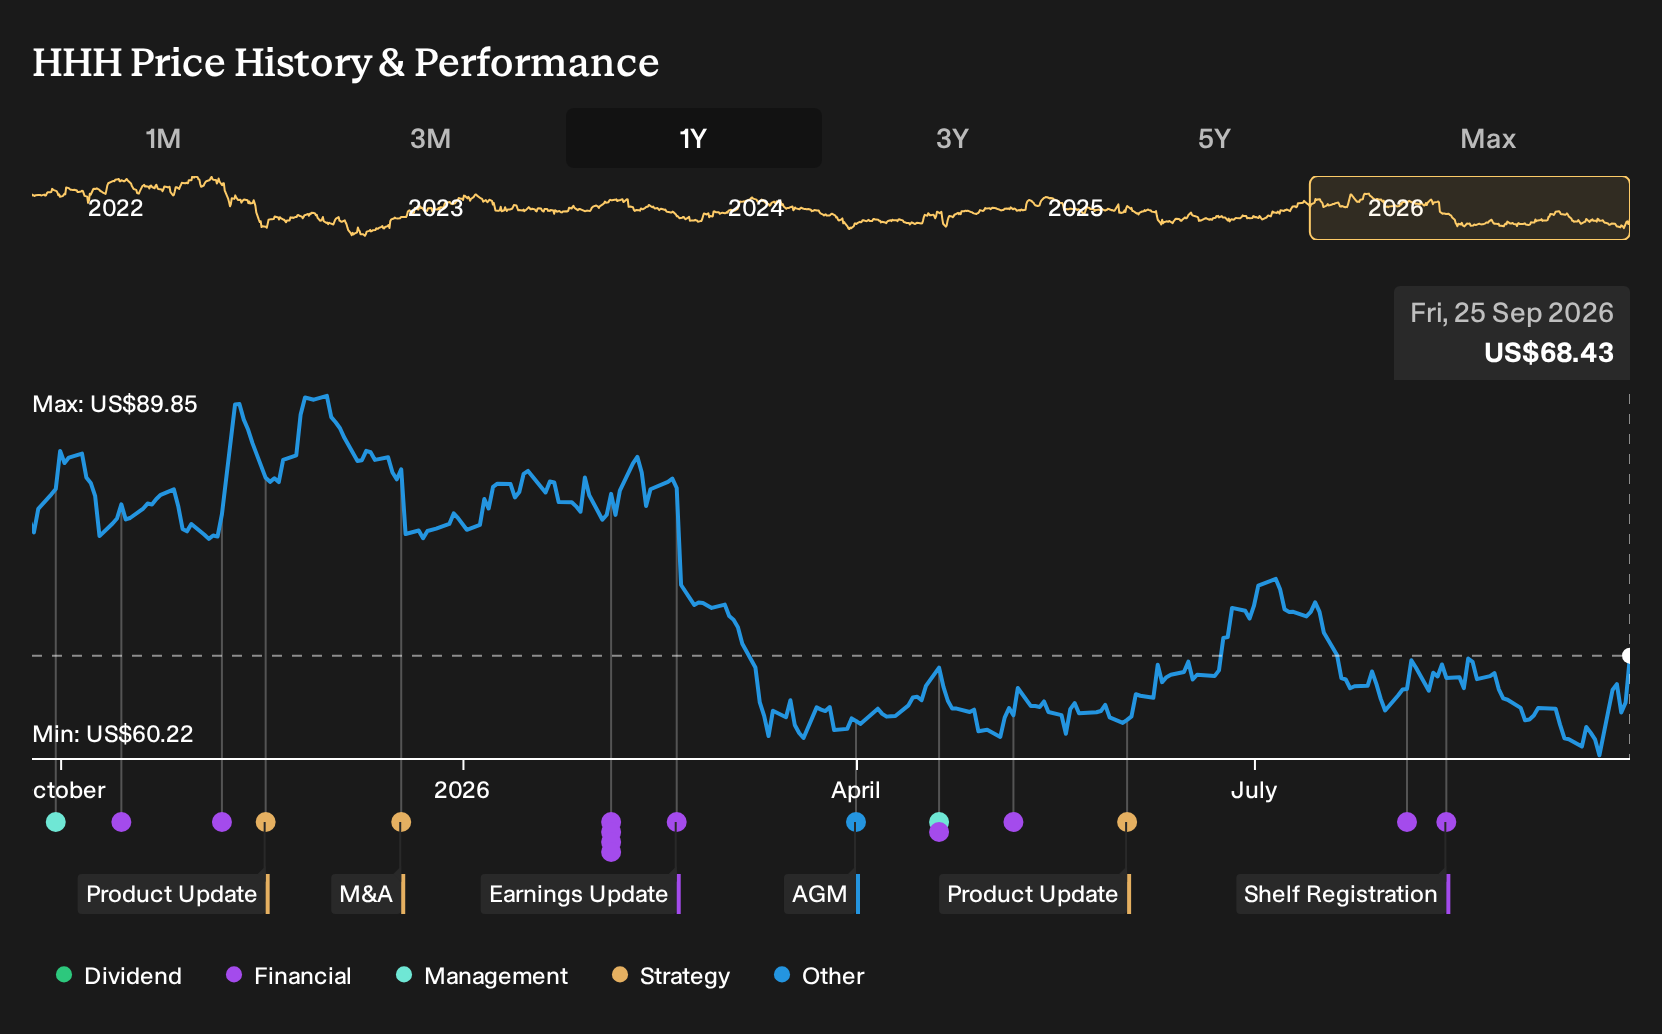Viewport: 1662px width, 1034px height.
Task: Click the orange dot above the M&A label
Action: pos(401,822)
